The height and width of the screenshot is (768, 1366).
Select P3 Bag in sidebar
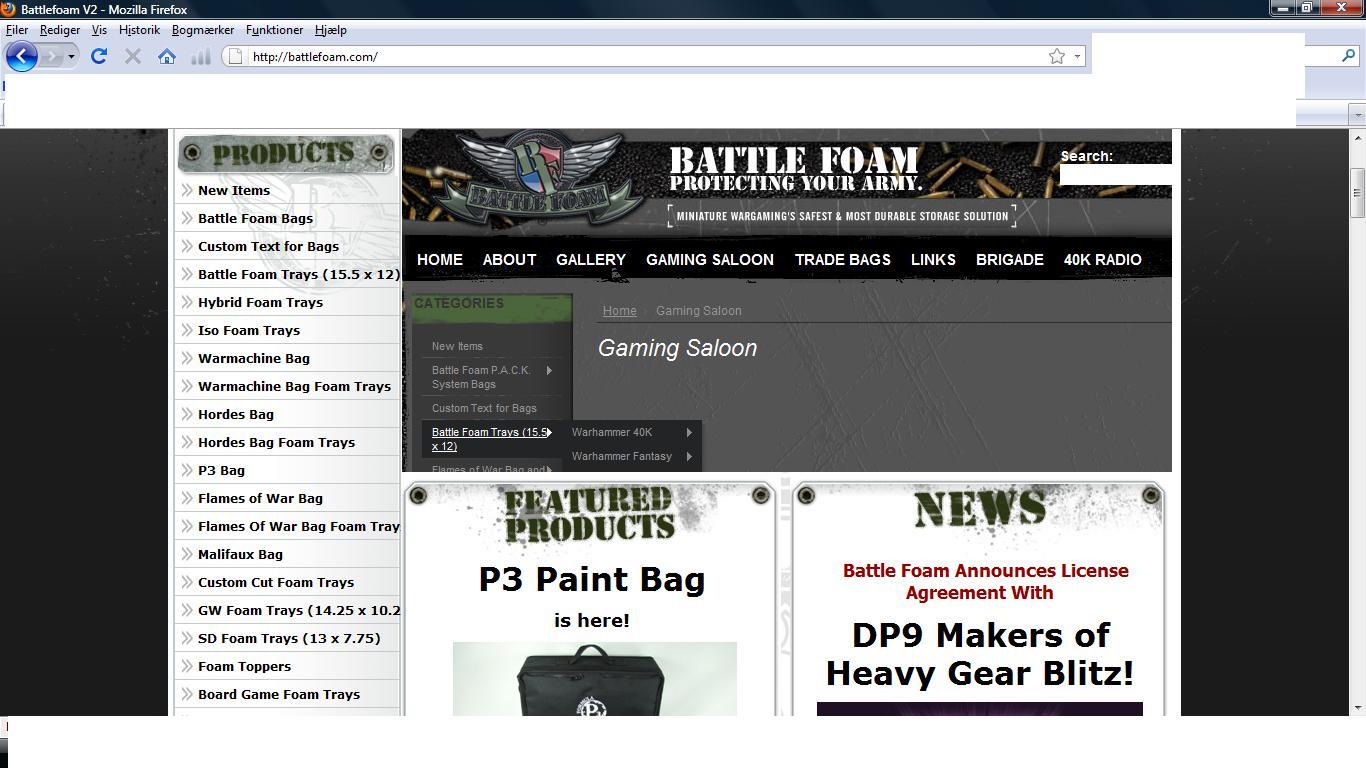(x=221, y=470)
